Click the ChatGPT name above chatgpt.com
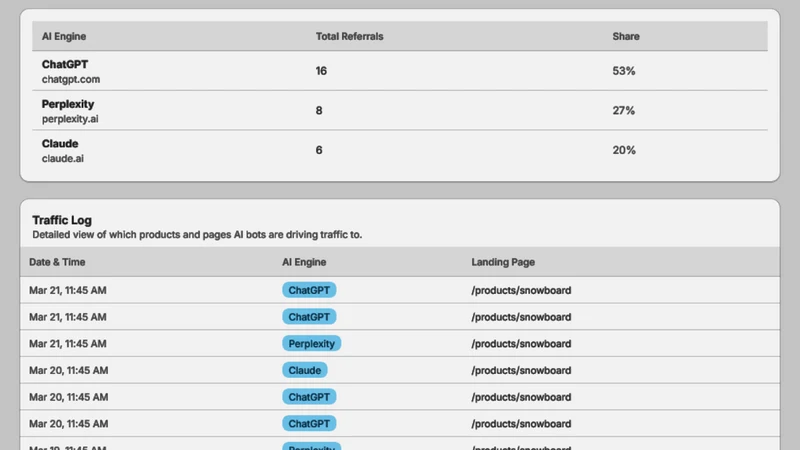800x450 pixels. 65,64
